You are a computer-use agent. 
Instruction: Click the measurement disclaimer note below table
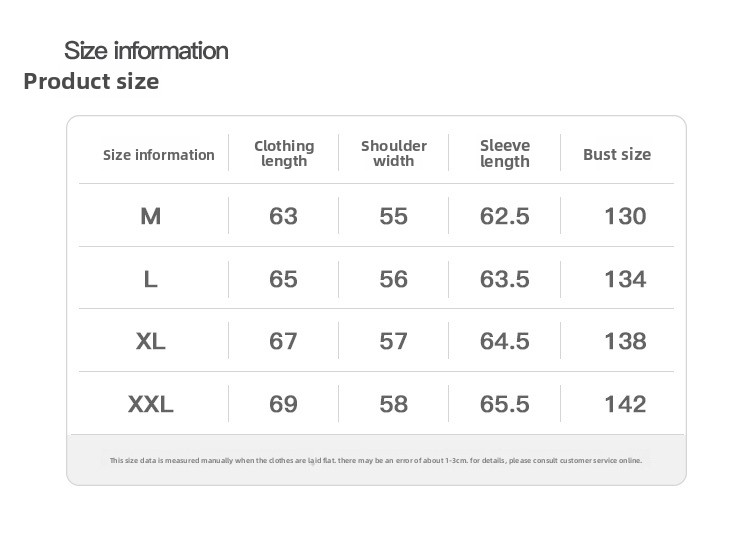376,461
